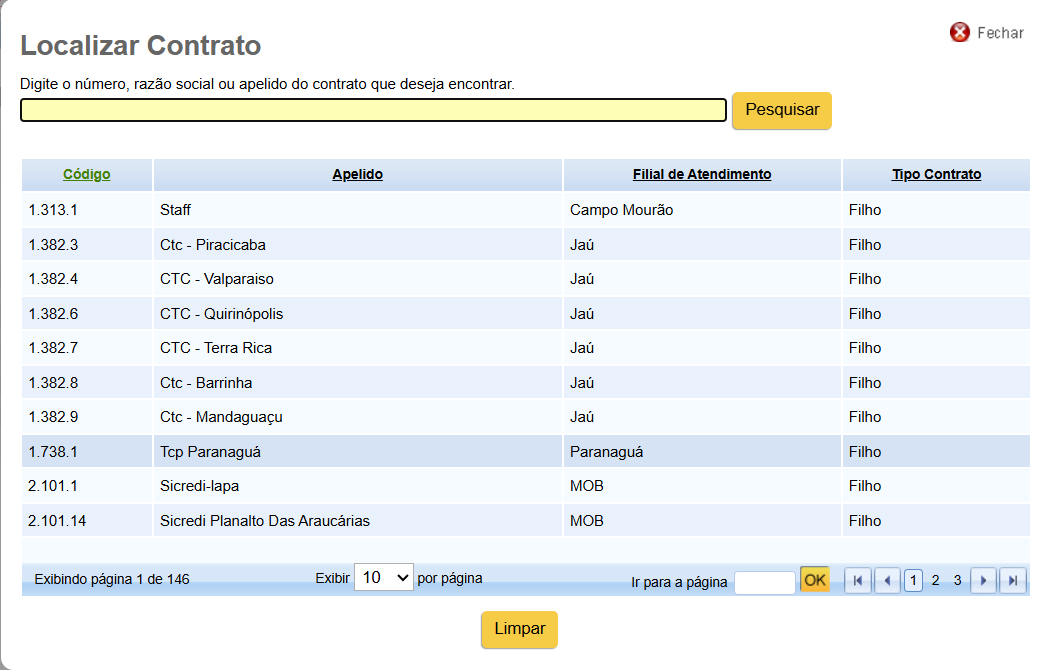1037x670 pixels.
Task: Click the Pesquisar button
Action: [x=782, y=110]
